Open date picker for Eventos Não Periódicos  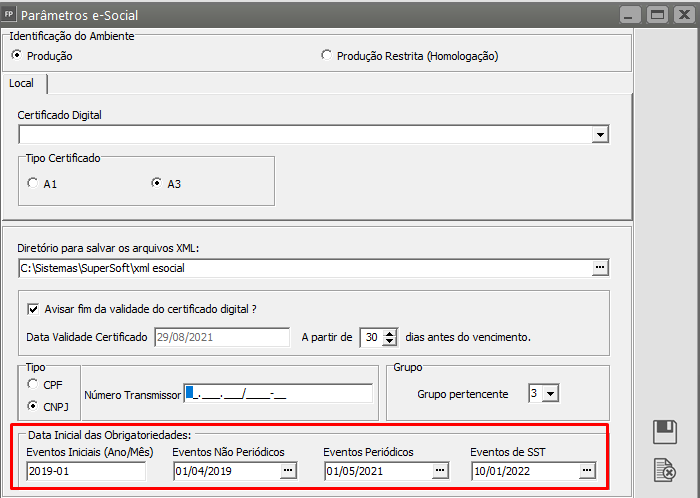click(x=288, y=470)
